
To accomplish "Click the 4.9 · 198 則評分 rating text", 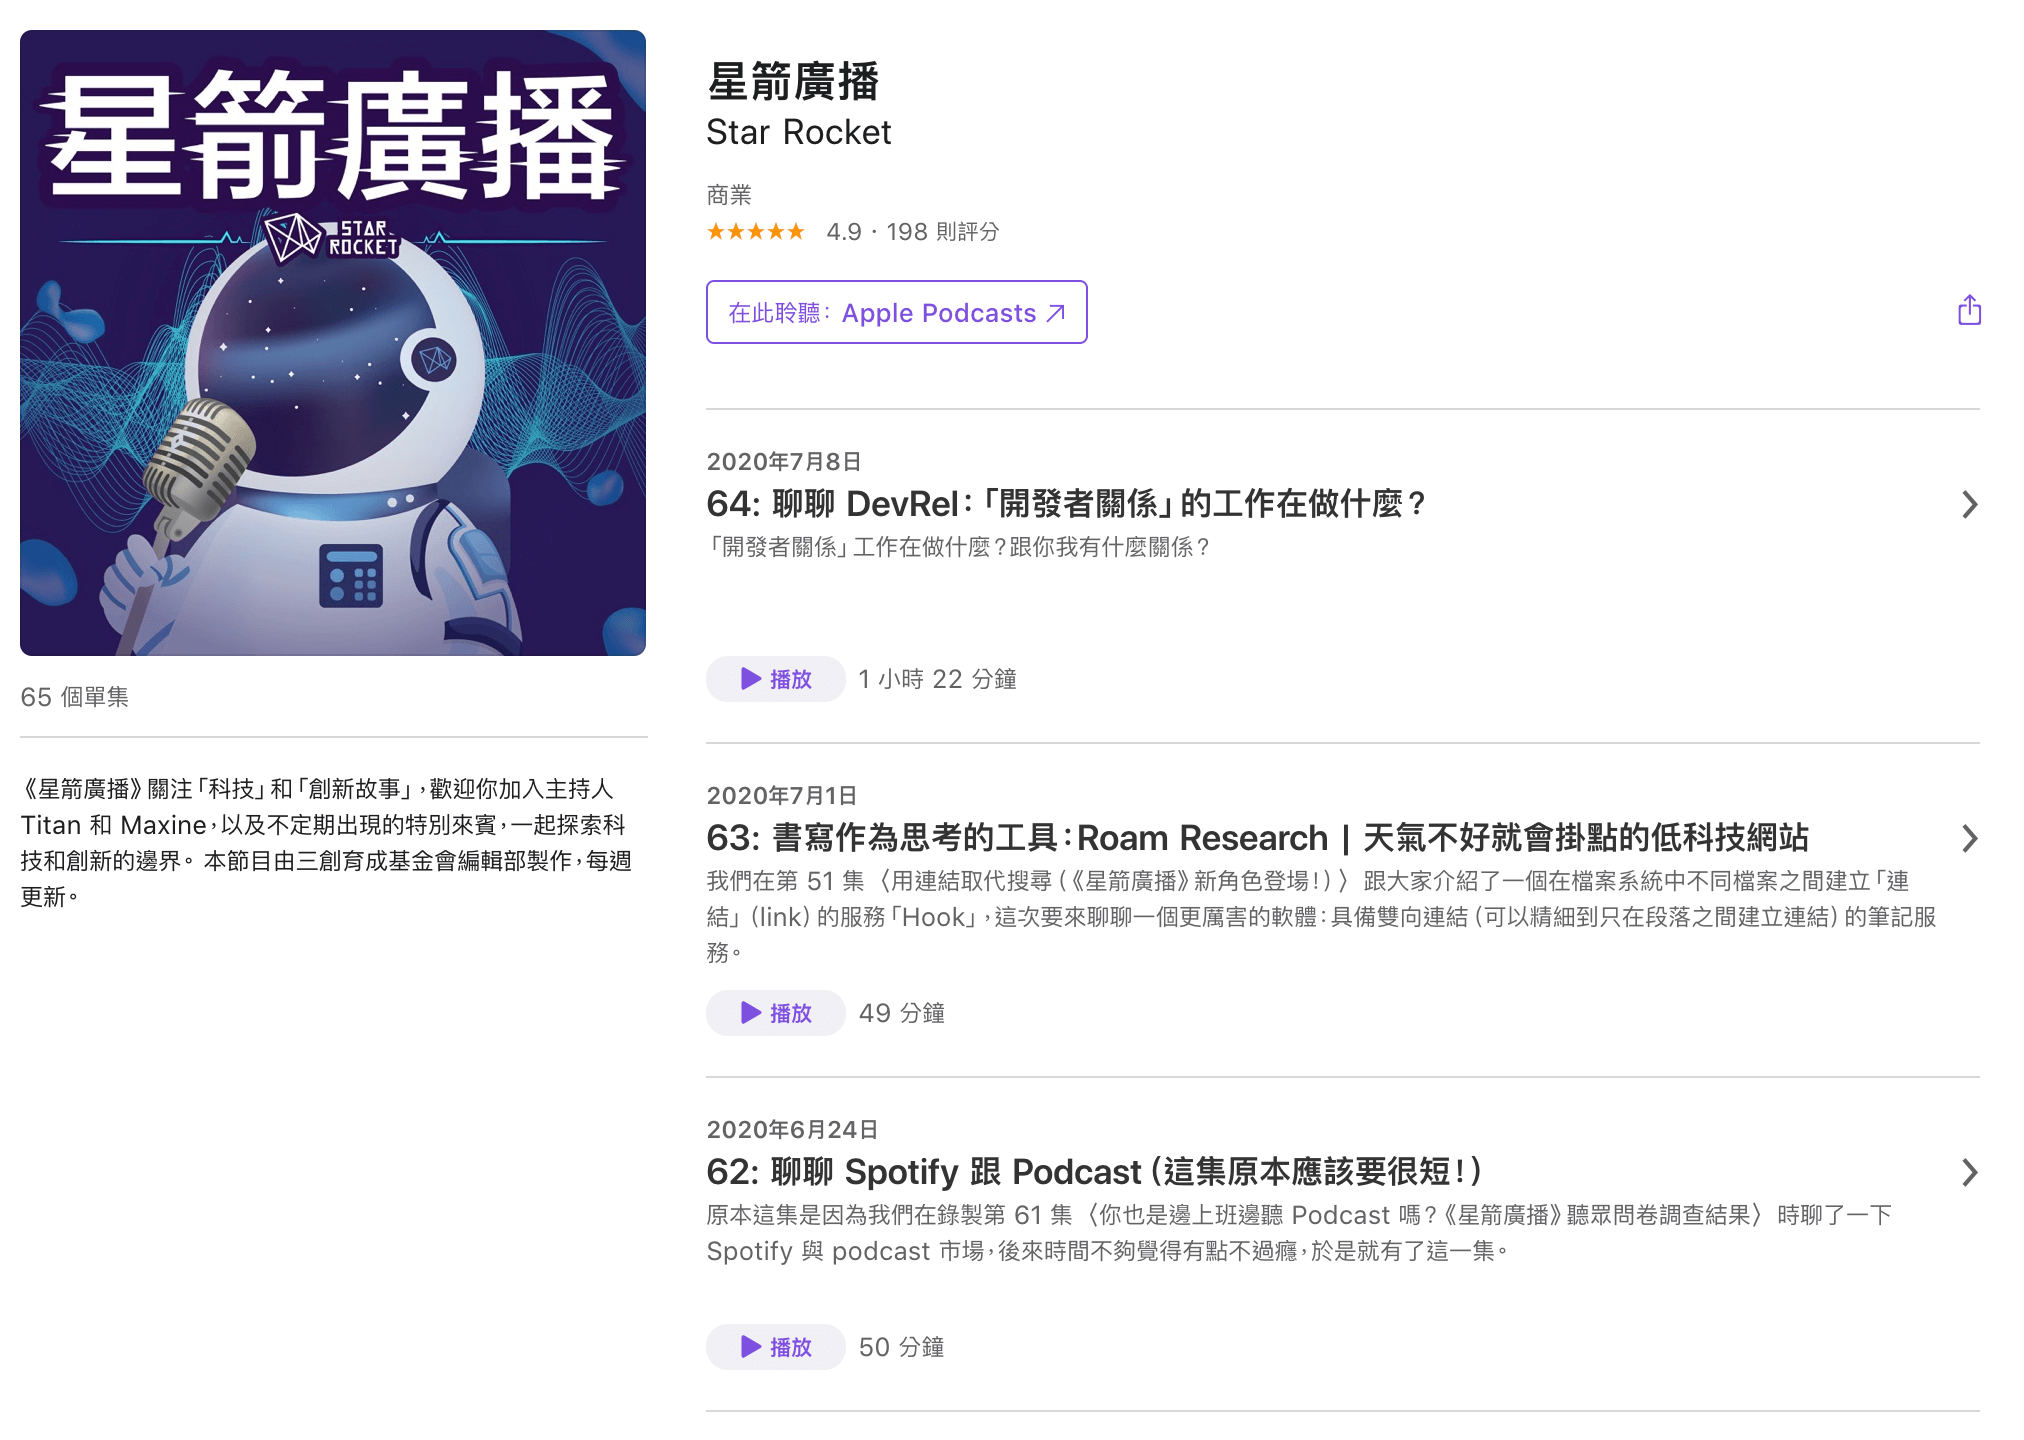I will point(912,232).
